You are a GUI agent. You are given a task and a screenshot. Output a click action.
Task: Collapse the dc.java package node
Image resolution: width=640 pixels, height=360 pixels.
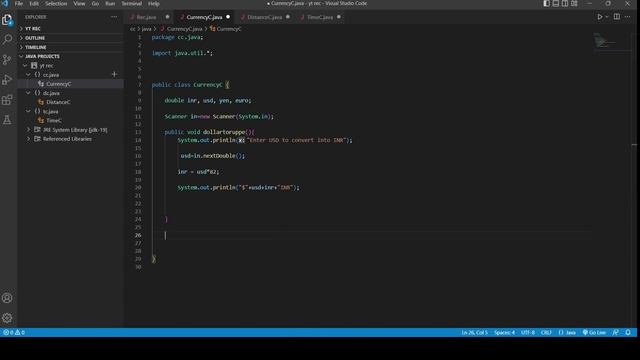point(28,93)
